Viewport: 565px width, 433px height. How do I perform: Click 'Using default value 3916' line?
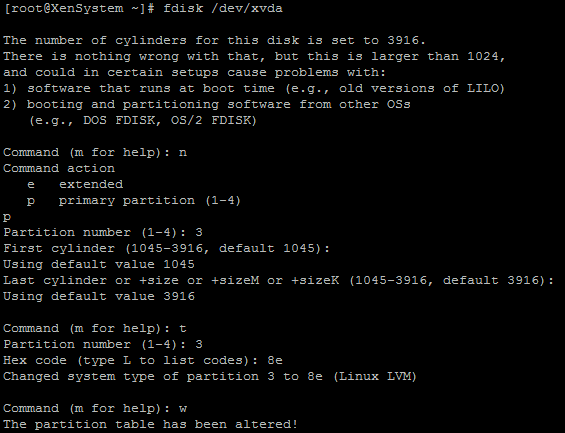tap(99, 296)
